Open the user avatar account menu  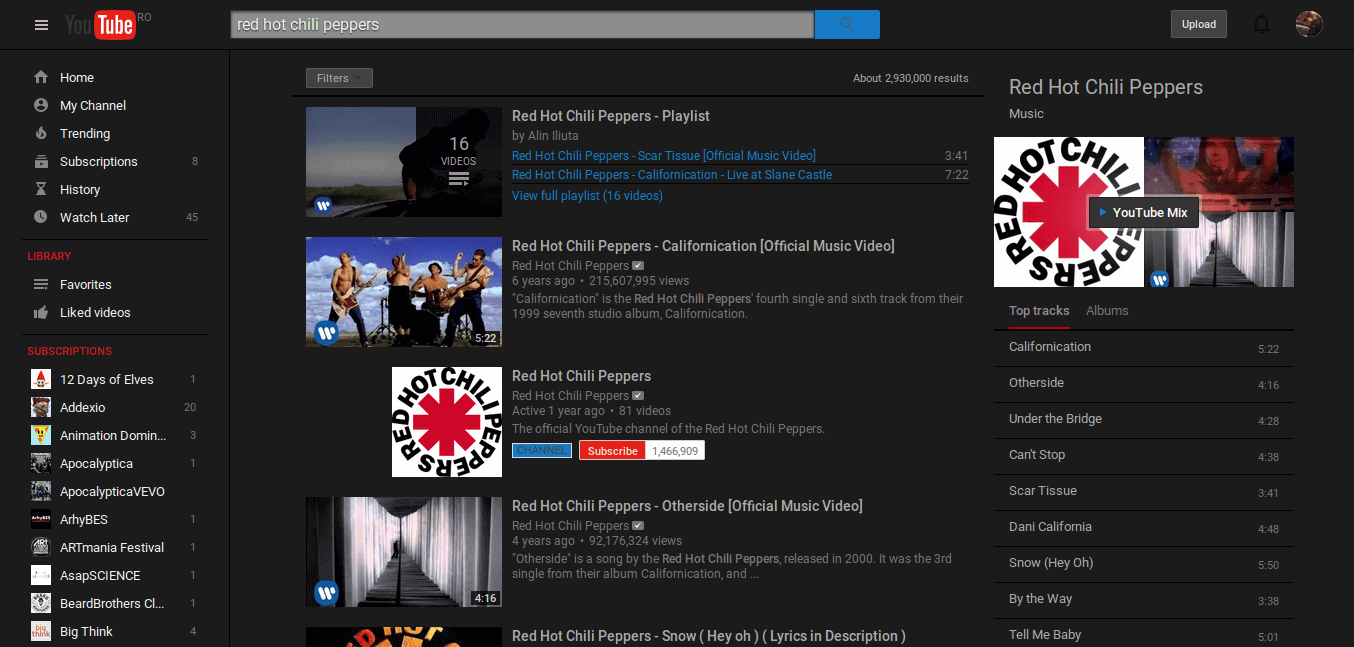click(x=1309, y=25)
